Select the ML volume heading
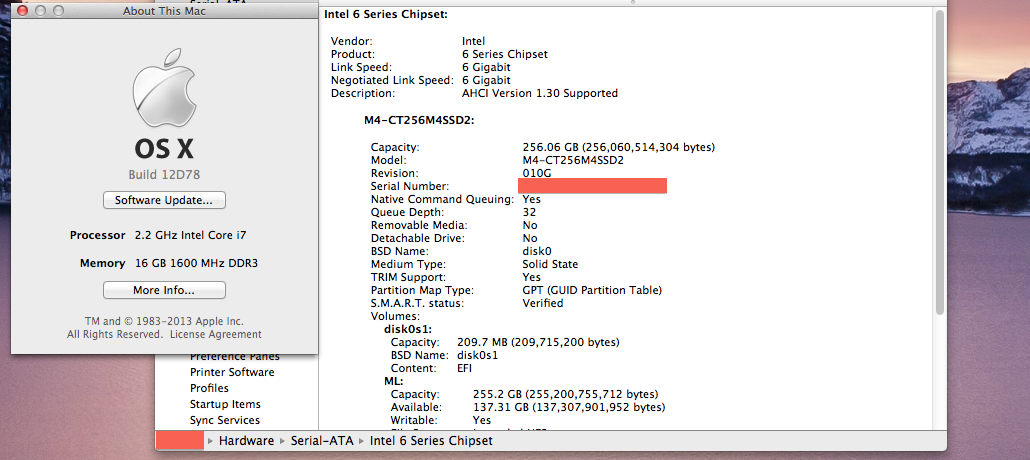The image size is (1030, 460). (x=393, y=381)
